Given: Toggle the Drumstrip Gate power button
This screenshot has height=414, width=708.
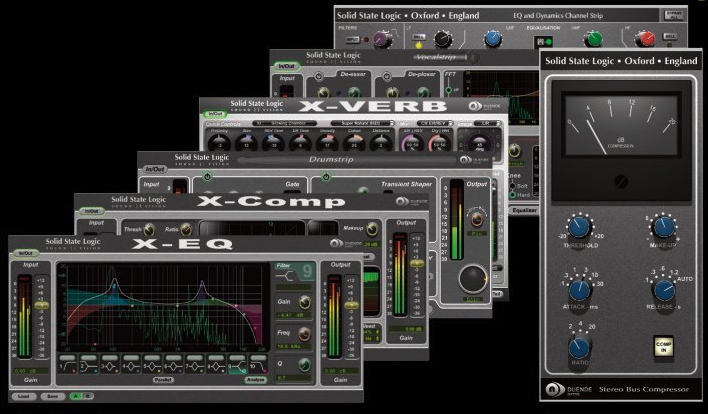Looking at the screenshot, I should 207,177.
